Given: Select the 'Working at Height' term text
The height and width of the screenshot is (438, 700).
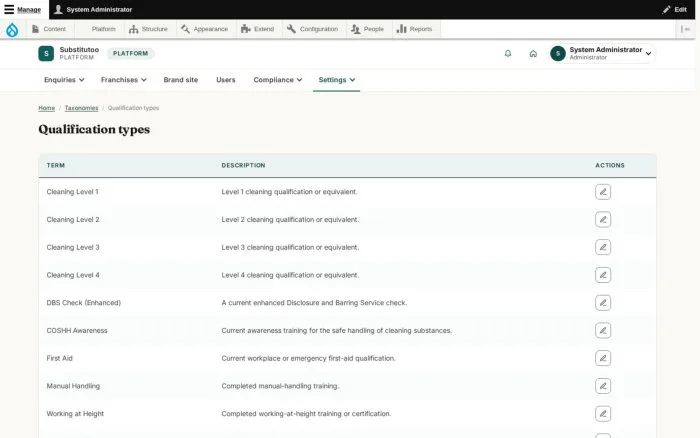Looking at the screenshot, I should (75, 413).
